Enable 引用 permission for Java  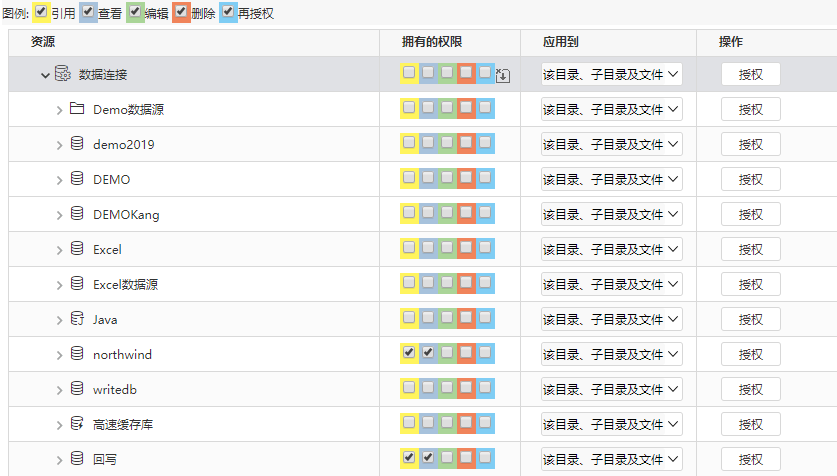409,318
